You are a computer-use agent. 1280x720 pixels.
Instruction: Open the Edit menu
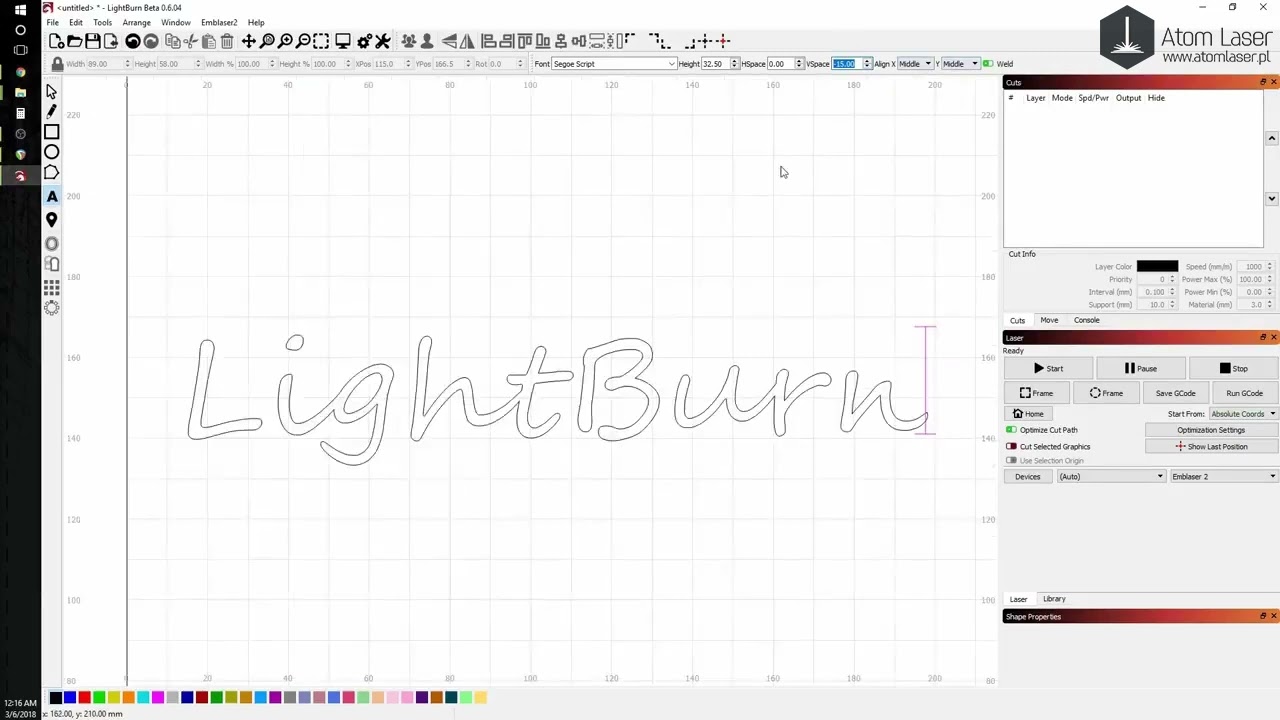click(x=76, y=22)
